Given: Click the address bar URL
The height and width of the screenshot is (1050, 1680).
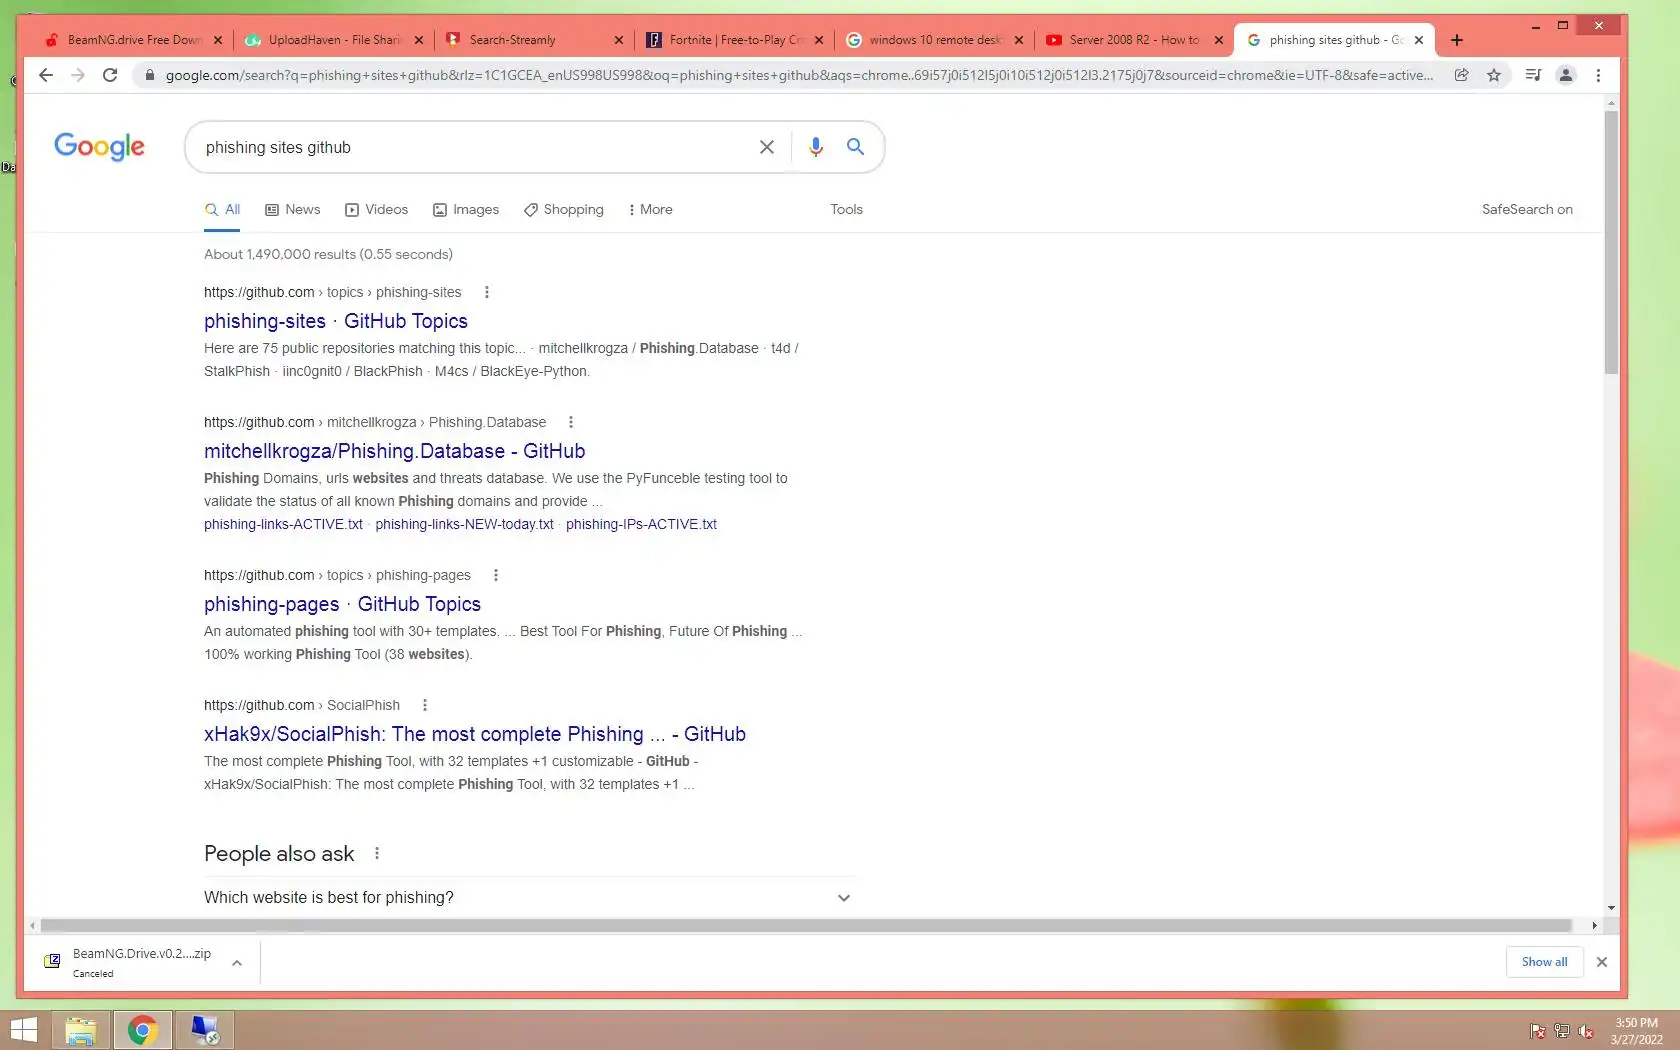Looking at the screenshot, I should click(798, 75).
